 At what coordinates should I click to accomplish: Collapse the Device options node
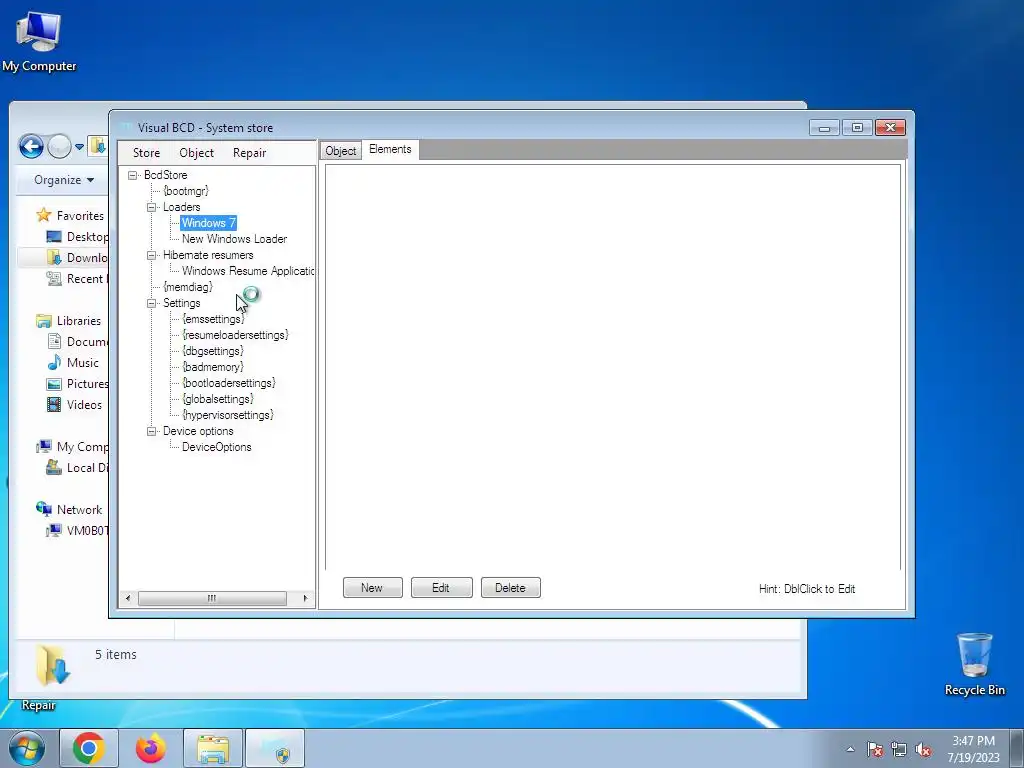(x=152, y=431)
